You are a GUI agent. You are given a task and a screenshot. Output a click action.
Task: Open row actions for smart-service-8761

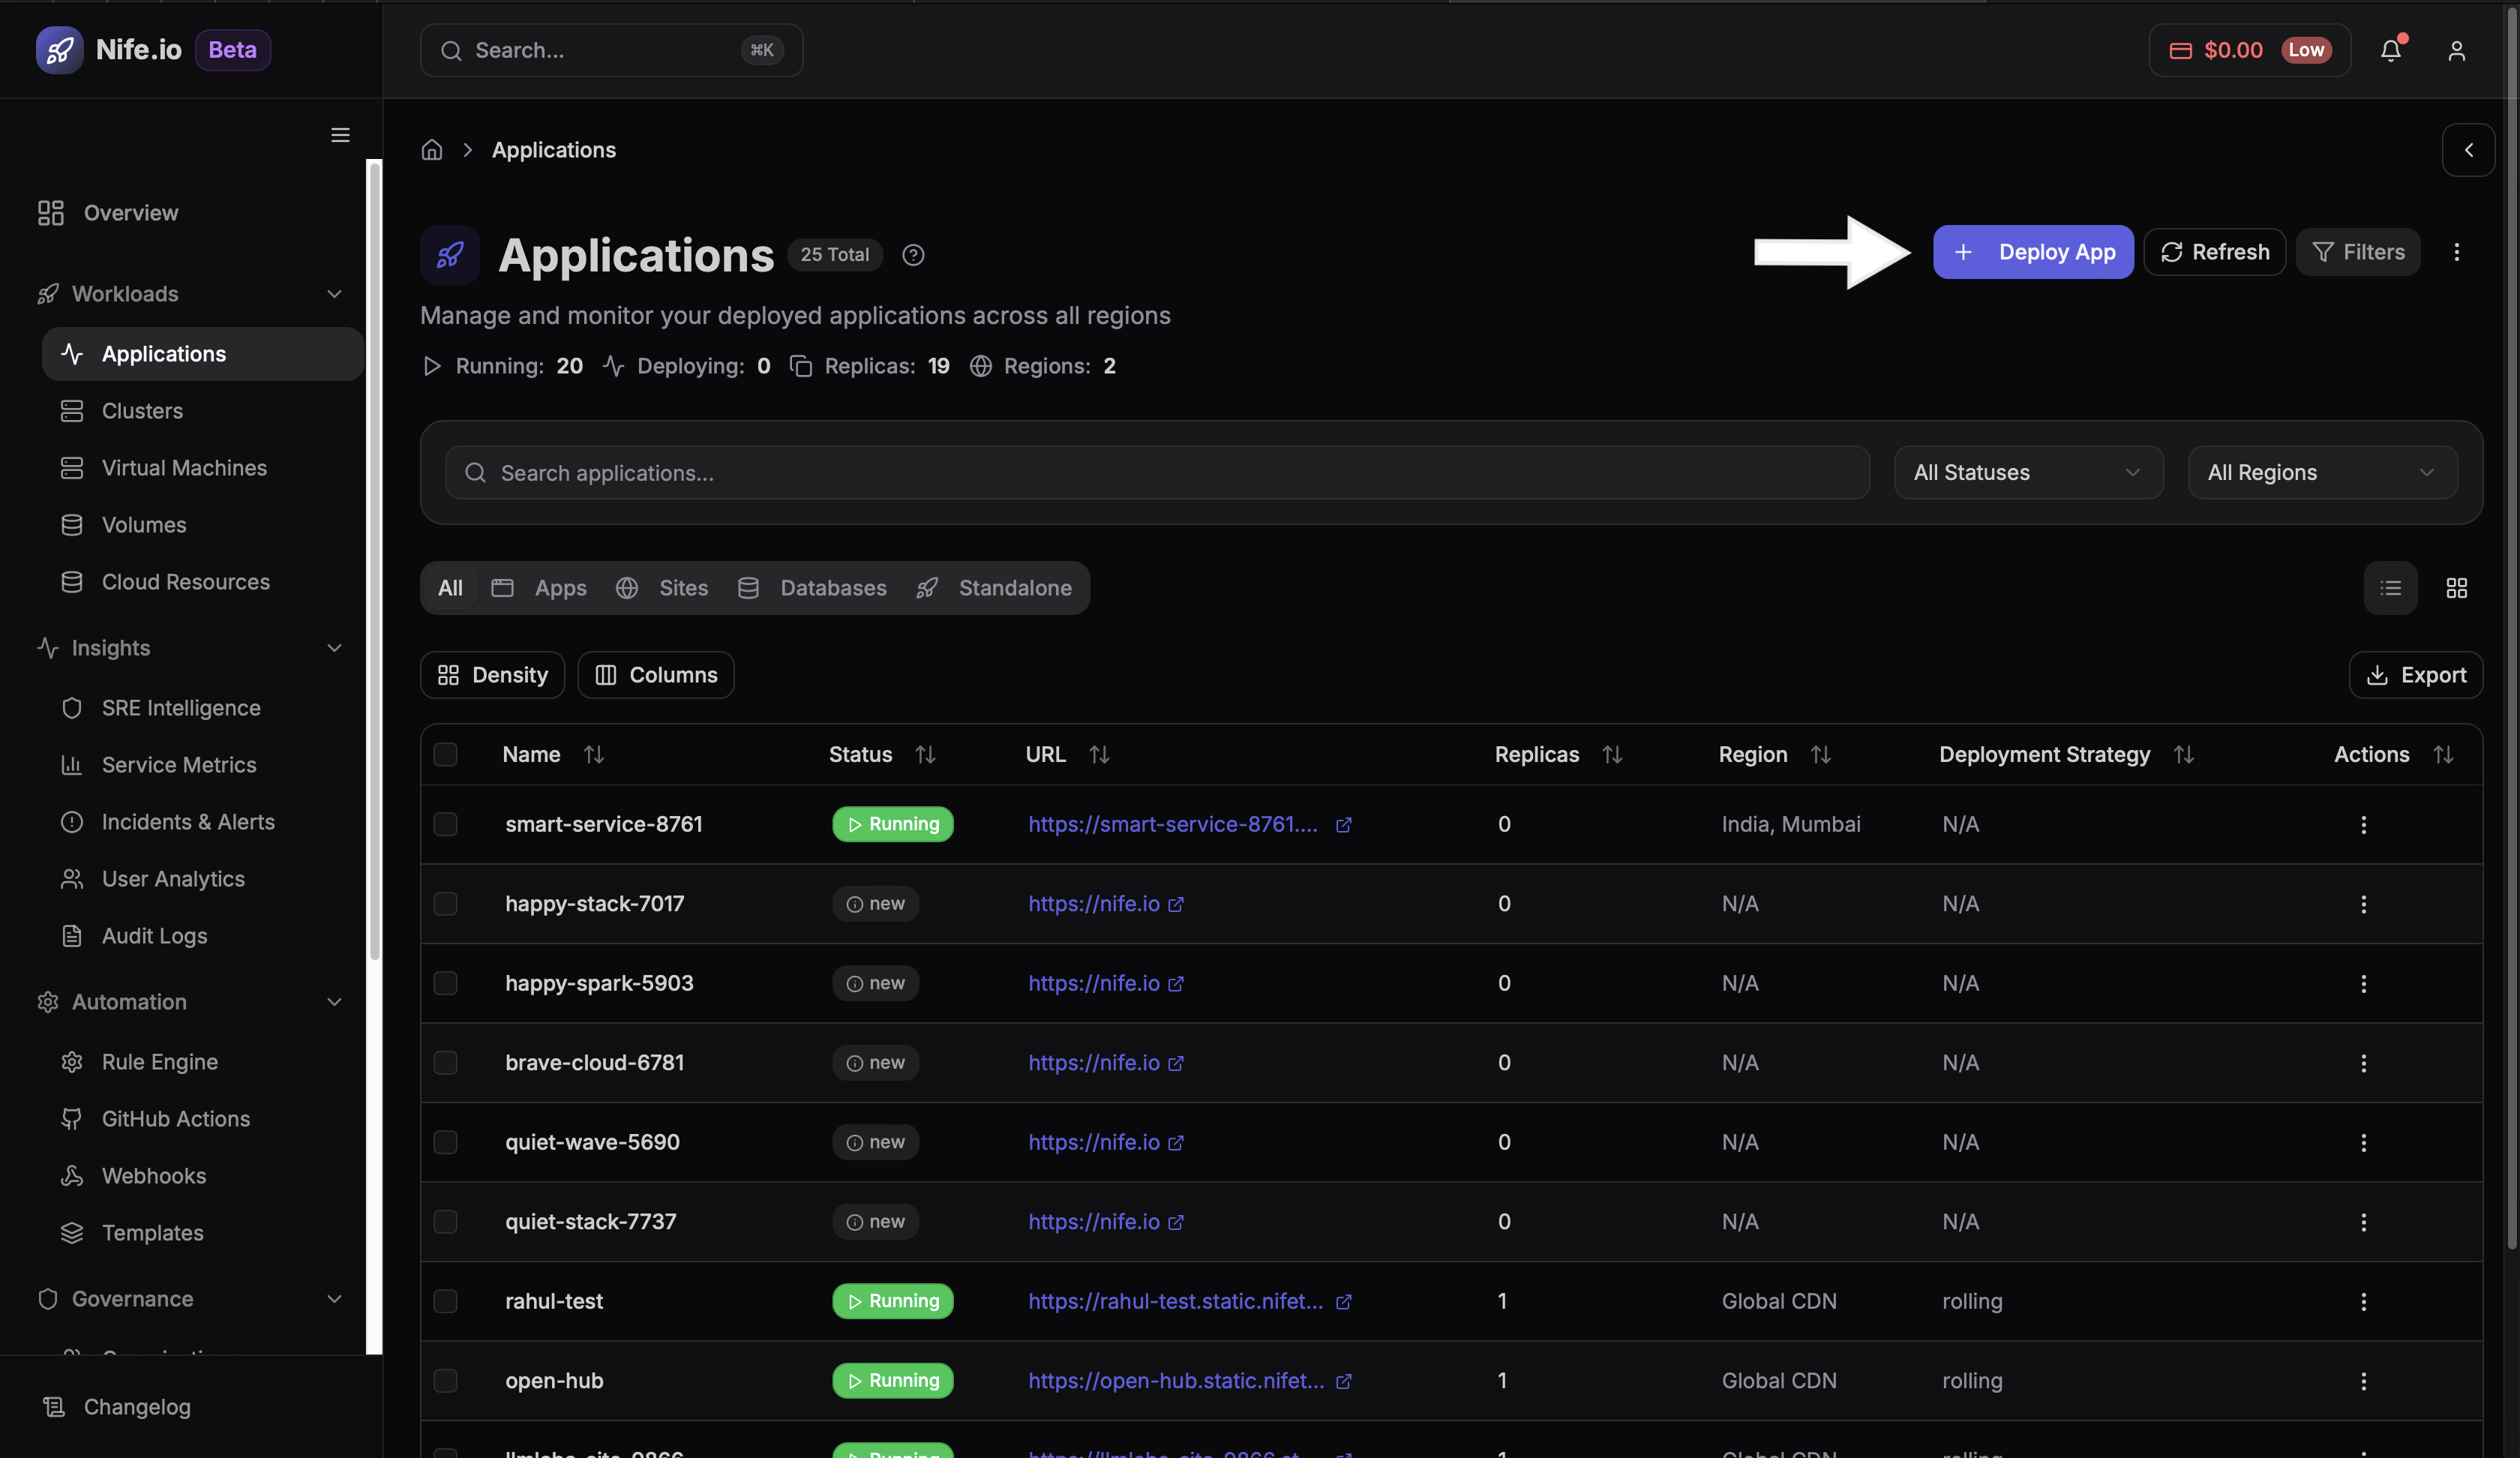point(2364,824)
